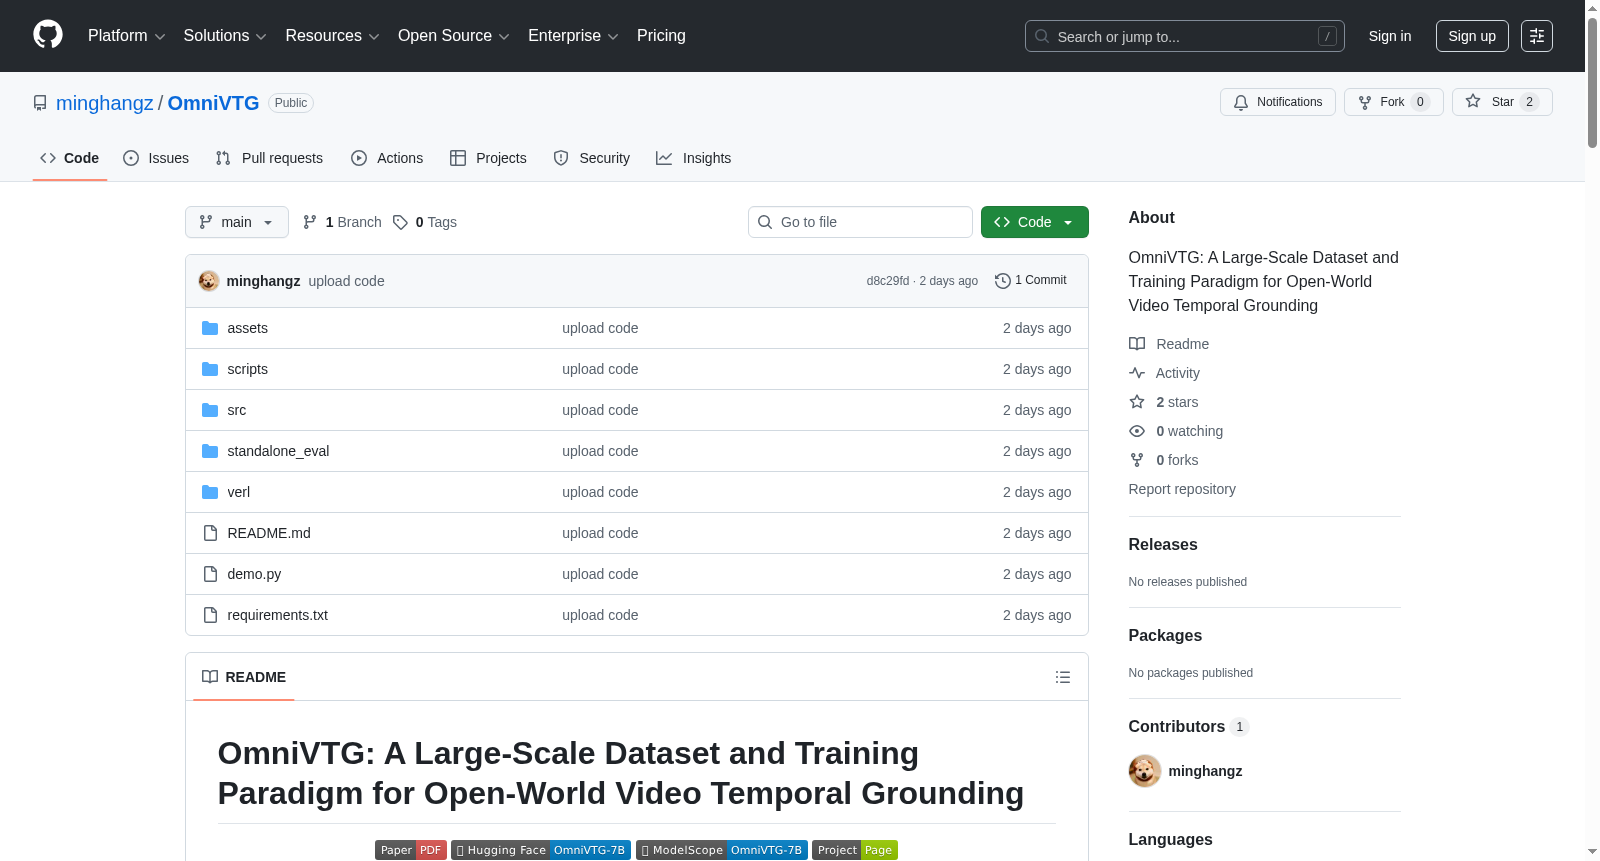Screen dimensions: 1600x861
Task: Click the star icon beside 2 stars
Action: coord(1137,402)
